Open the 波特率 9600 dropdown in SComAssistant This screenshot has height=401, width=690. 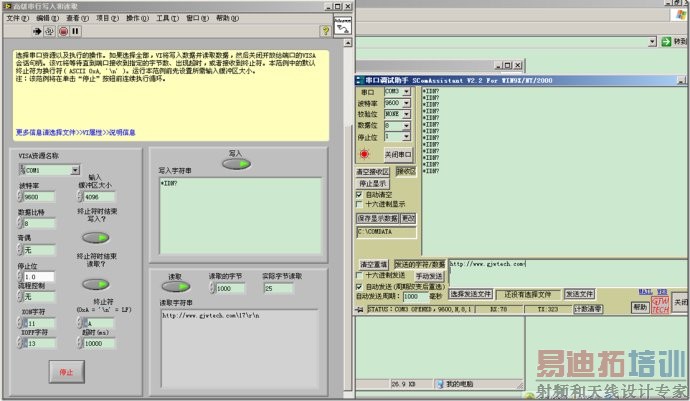click(407, 103)
